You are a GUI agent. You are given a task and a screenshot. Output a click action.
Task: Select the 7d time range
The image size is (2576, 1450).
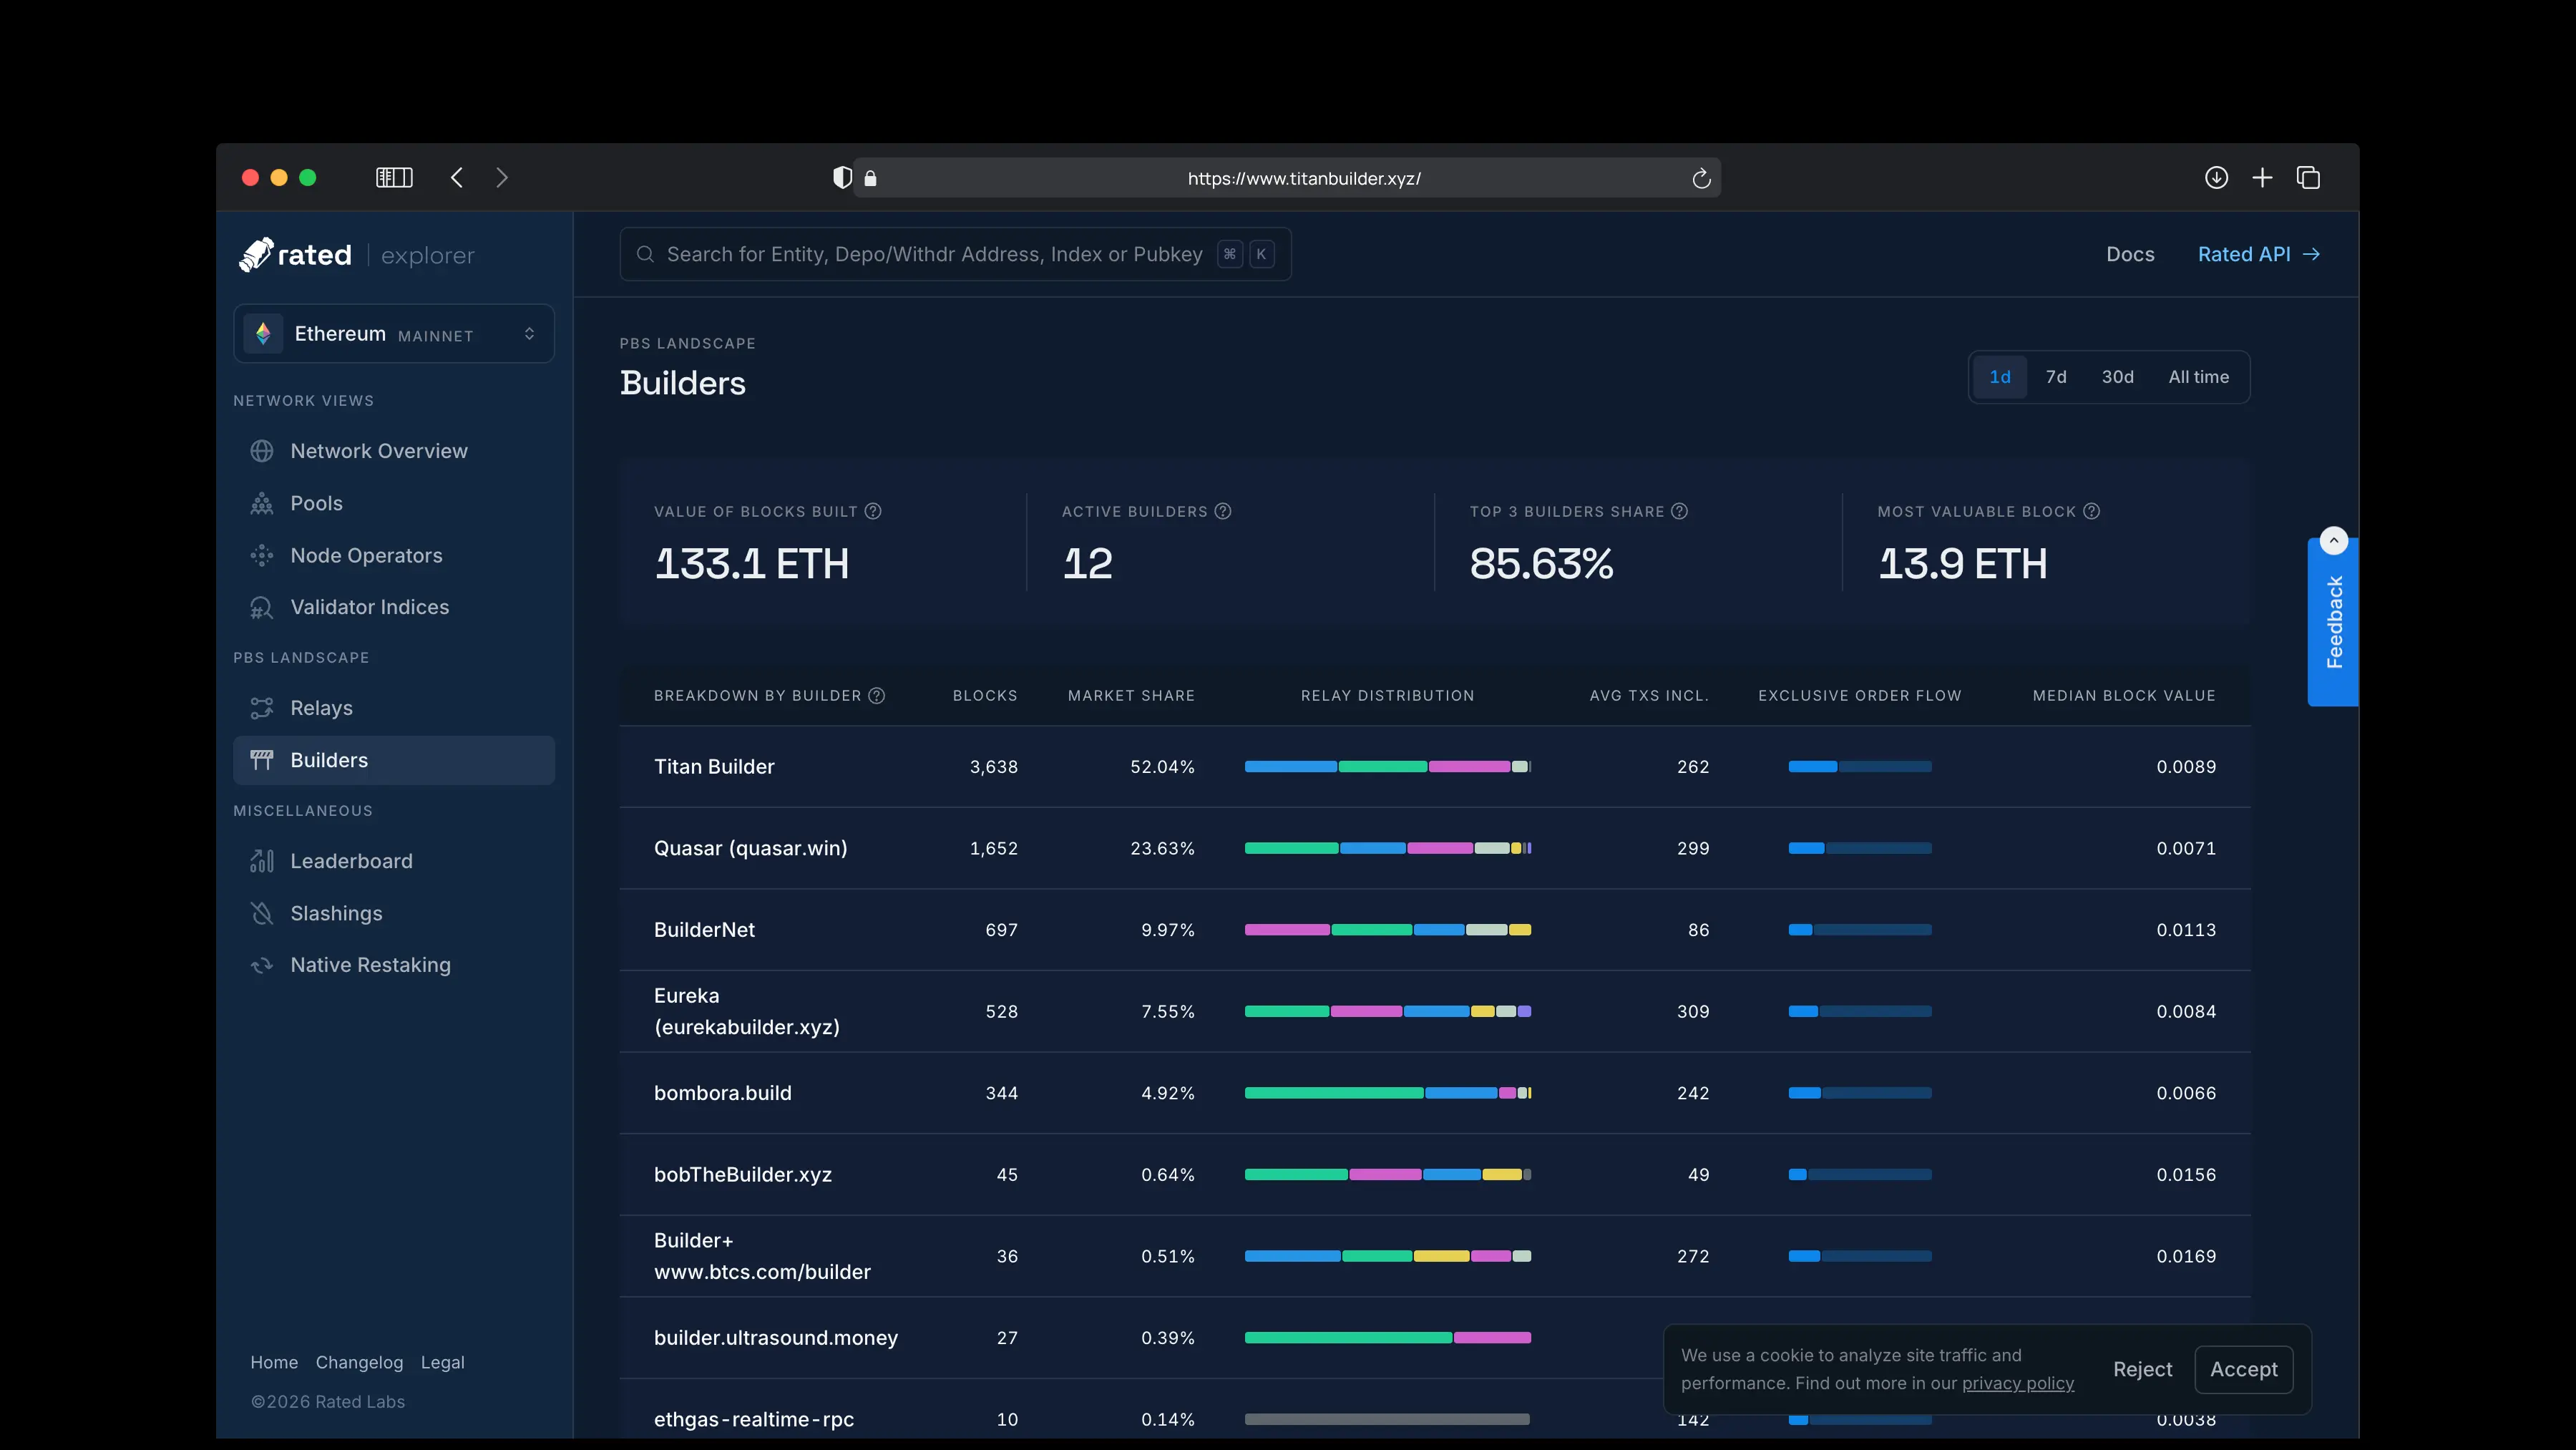click(x=2056, y=377)
